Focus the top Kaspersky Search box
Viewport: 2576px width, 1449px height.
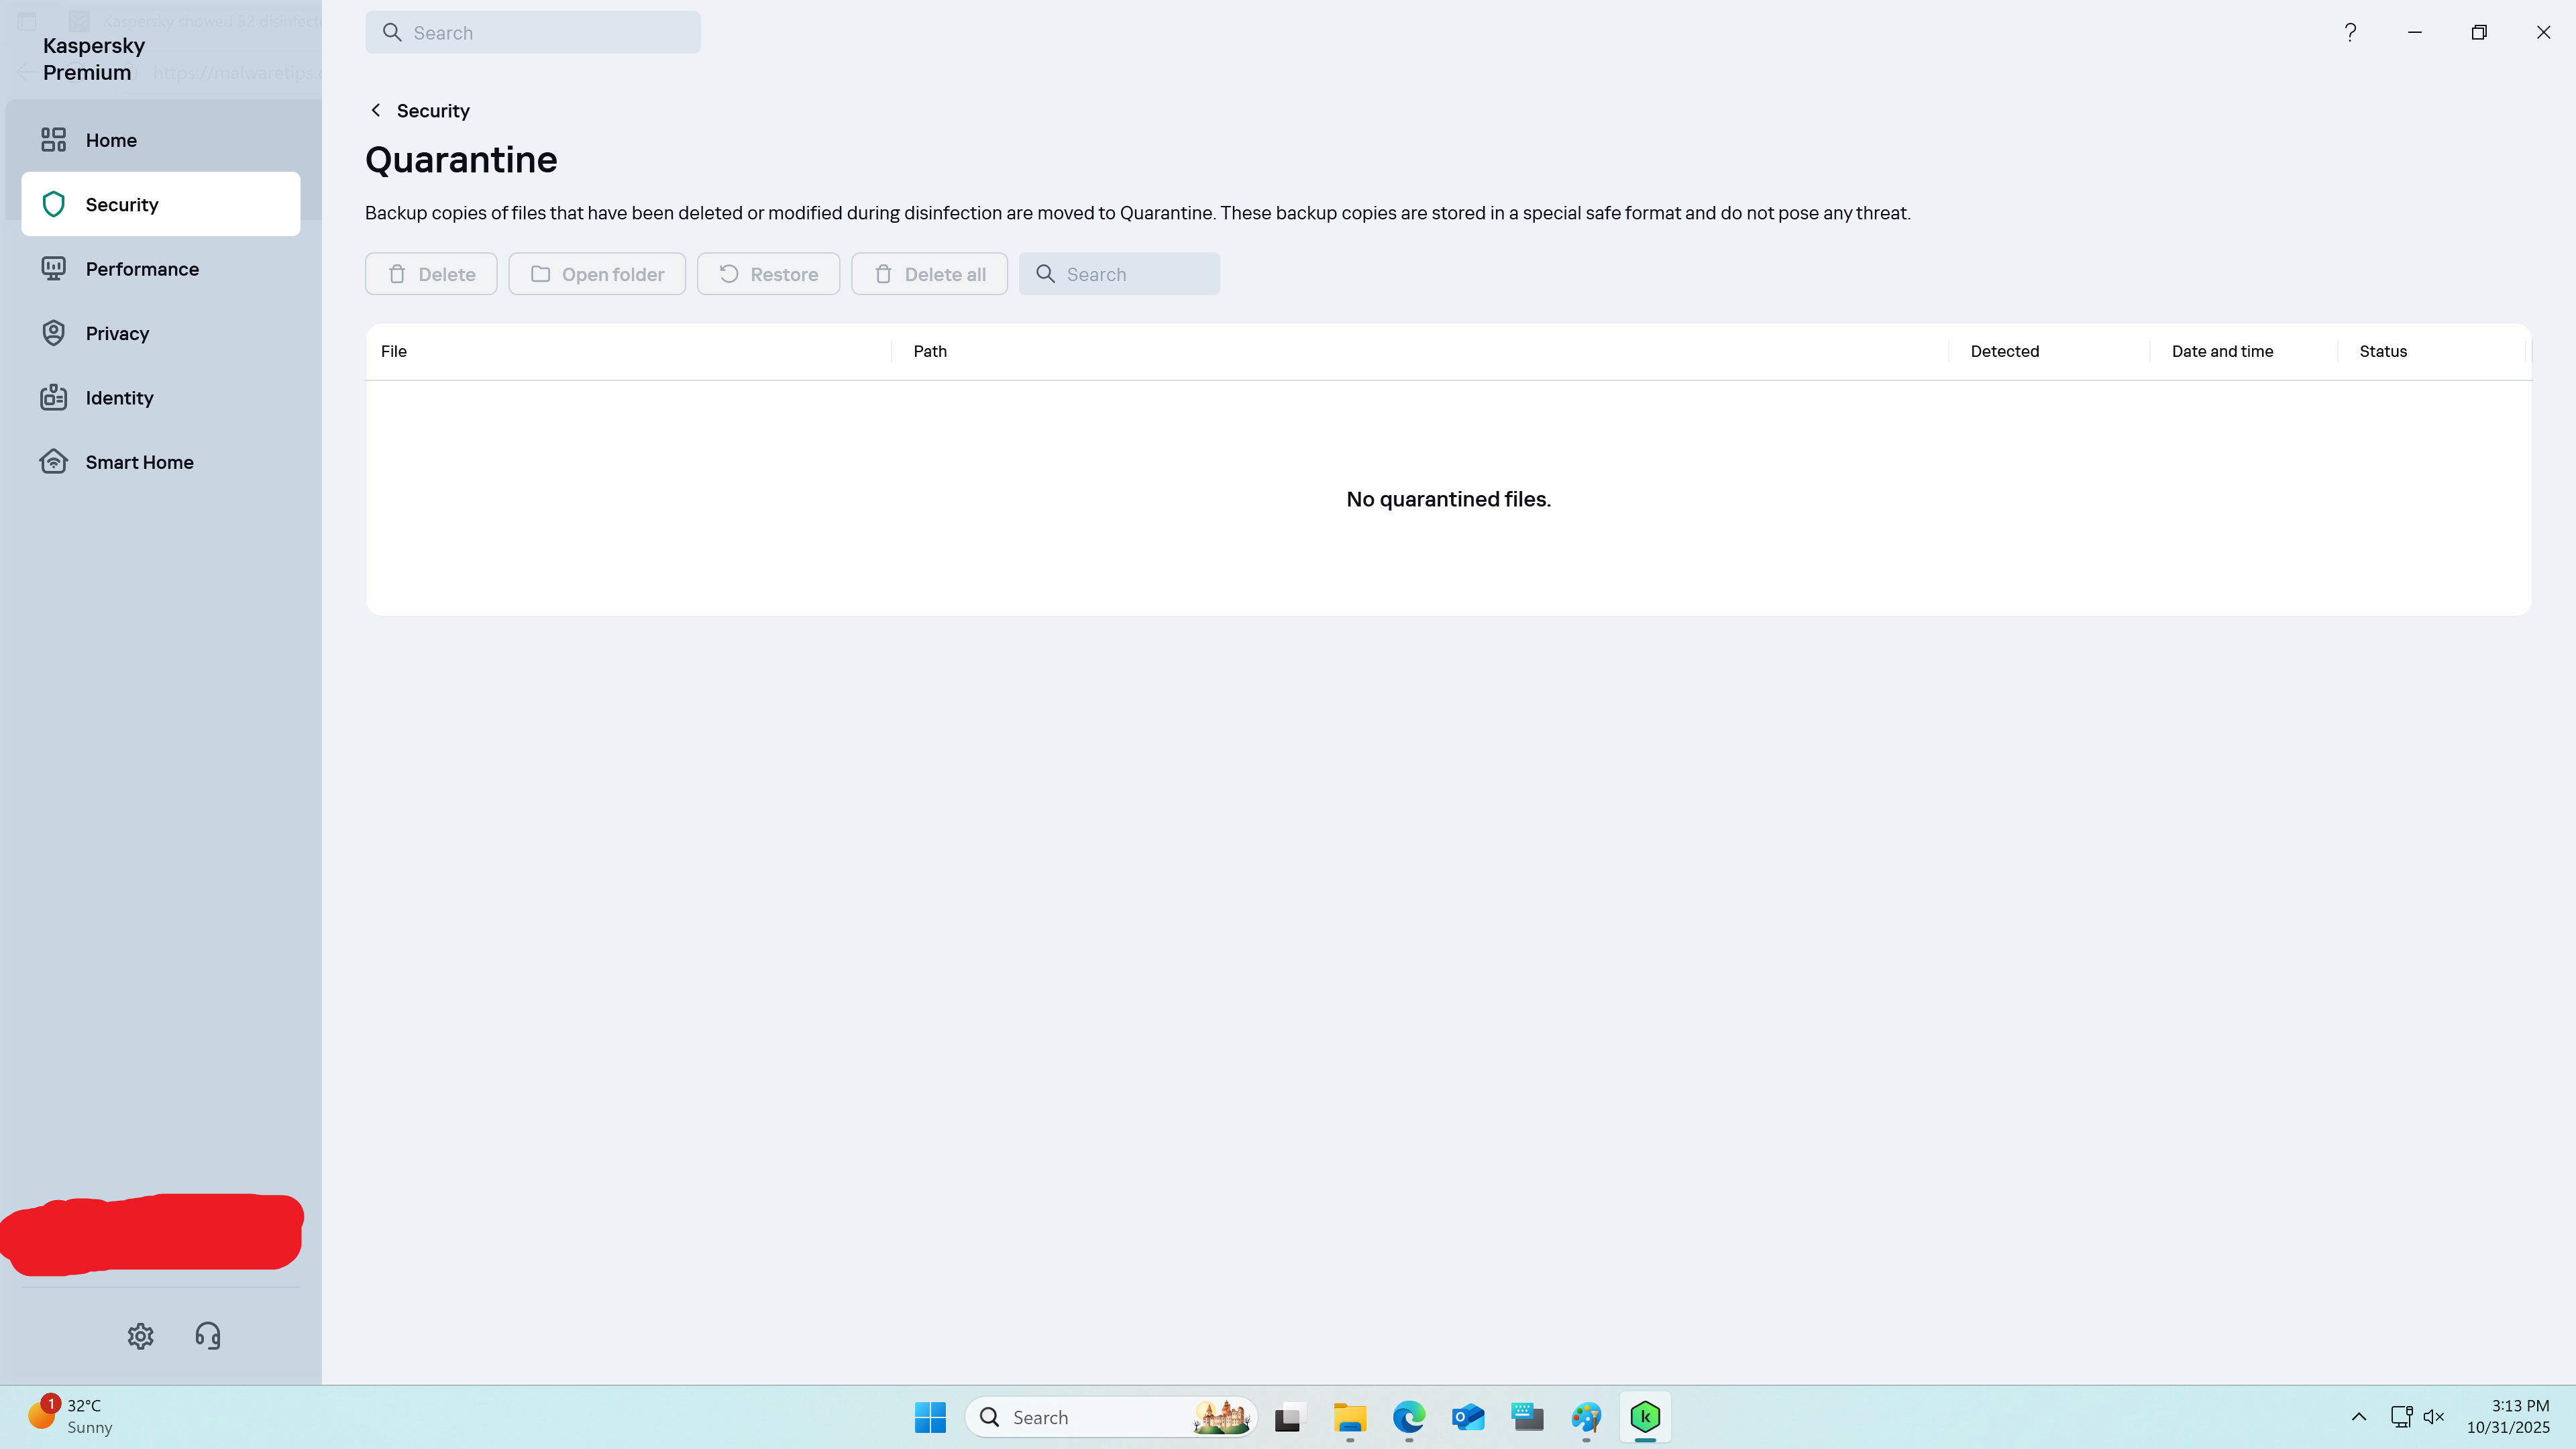533,32
